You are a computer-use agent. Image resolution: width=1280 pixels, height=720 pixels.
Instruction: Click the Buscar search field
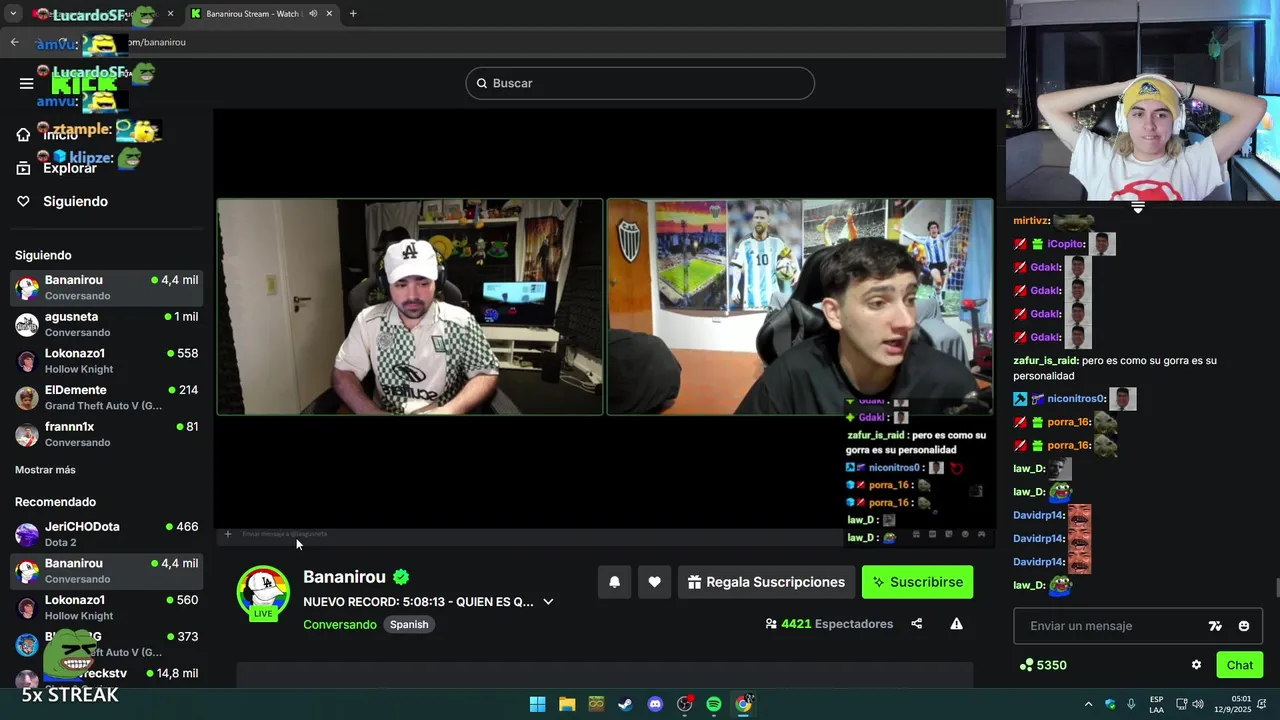(640, 83)
